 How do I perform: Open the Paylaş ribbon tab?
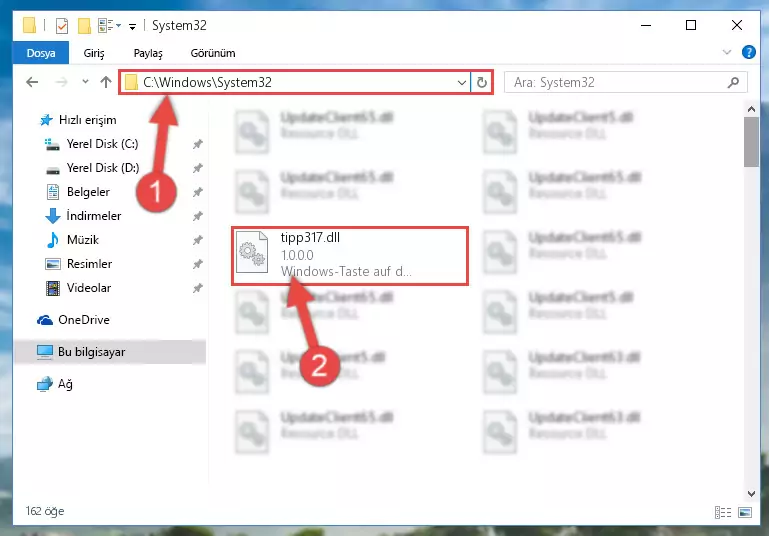pyautogui.click(x=148, y=53)
